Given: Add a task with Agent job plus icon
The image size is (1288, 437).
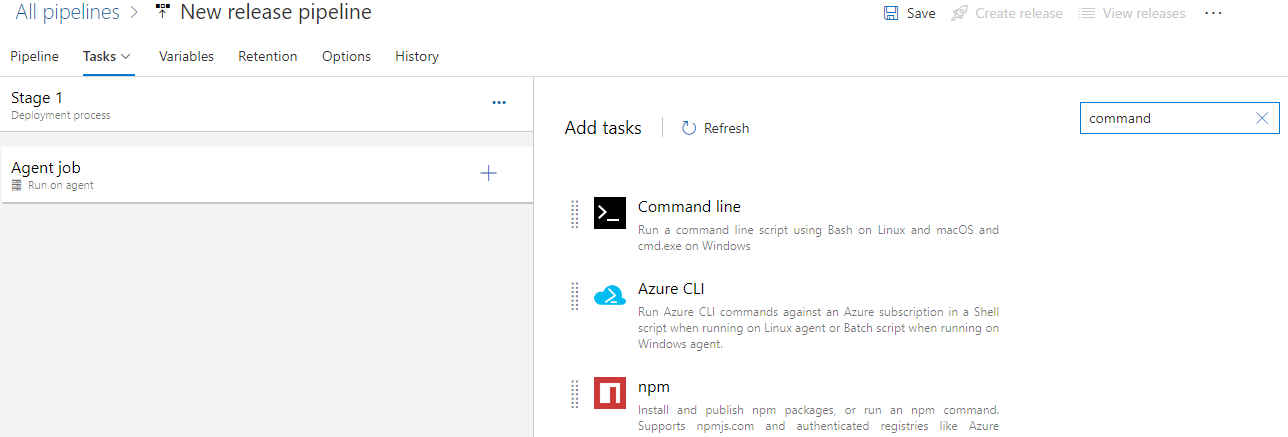Looking at the screenshot, I should pos(489,173).
